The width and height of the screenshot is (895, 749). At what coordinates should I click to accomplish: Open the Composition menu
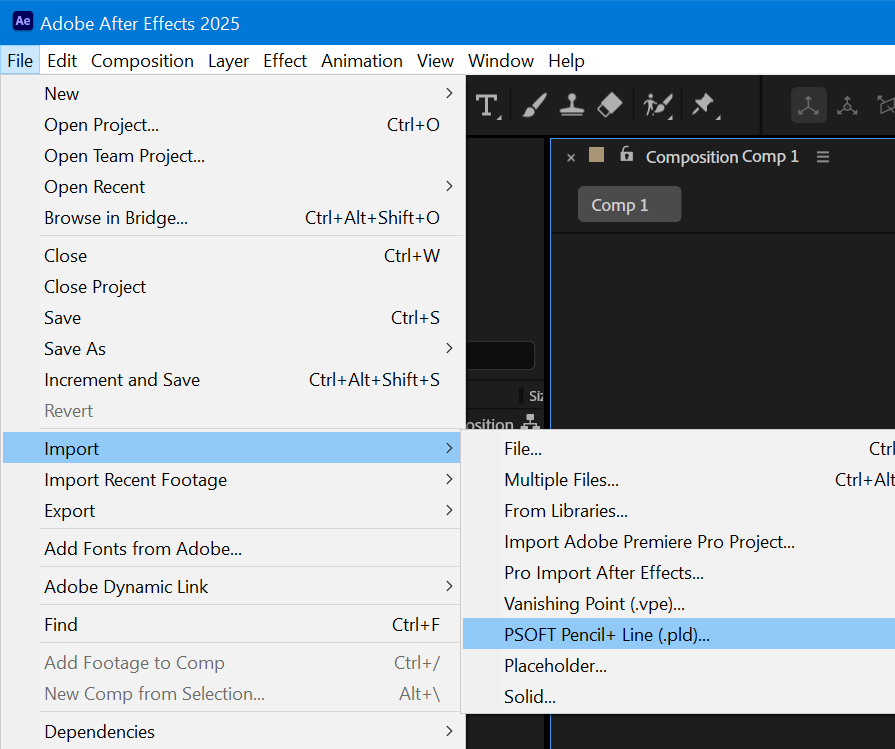(142, 61)
